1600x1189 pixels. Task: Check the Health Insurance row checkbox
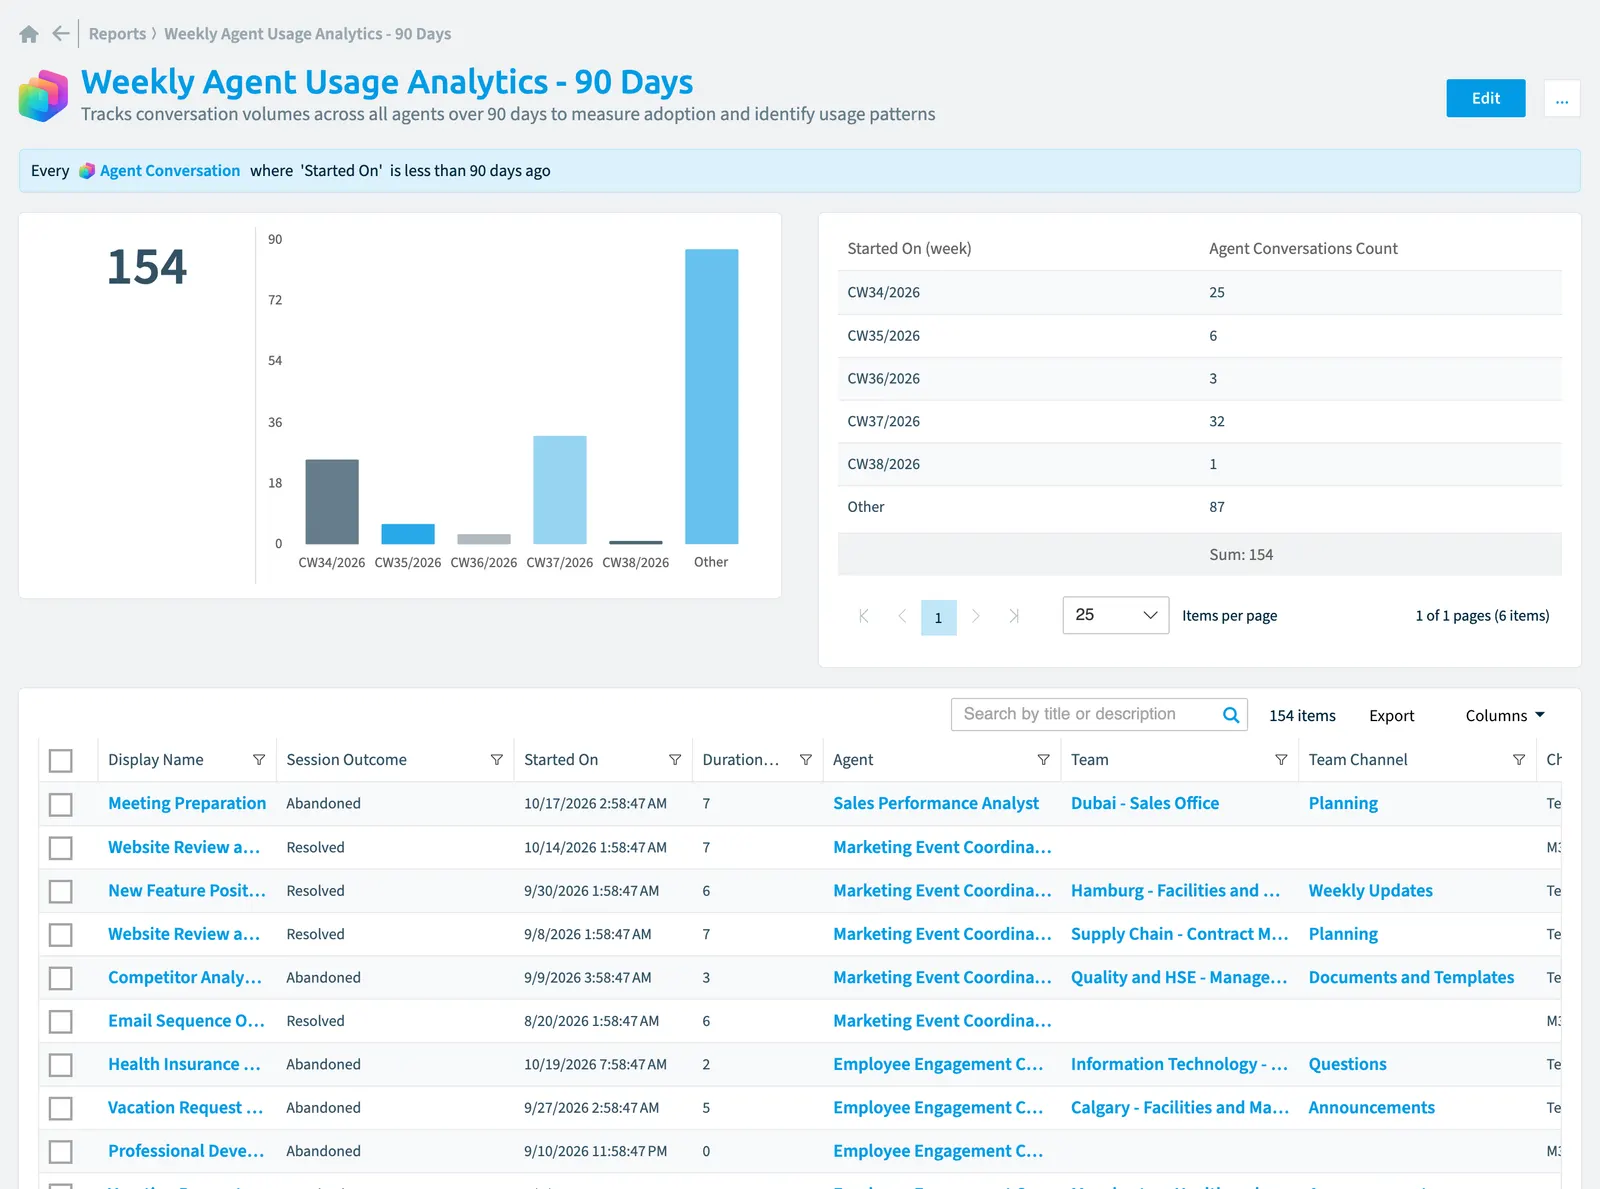coord(61,1065)
